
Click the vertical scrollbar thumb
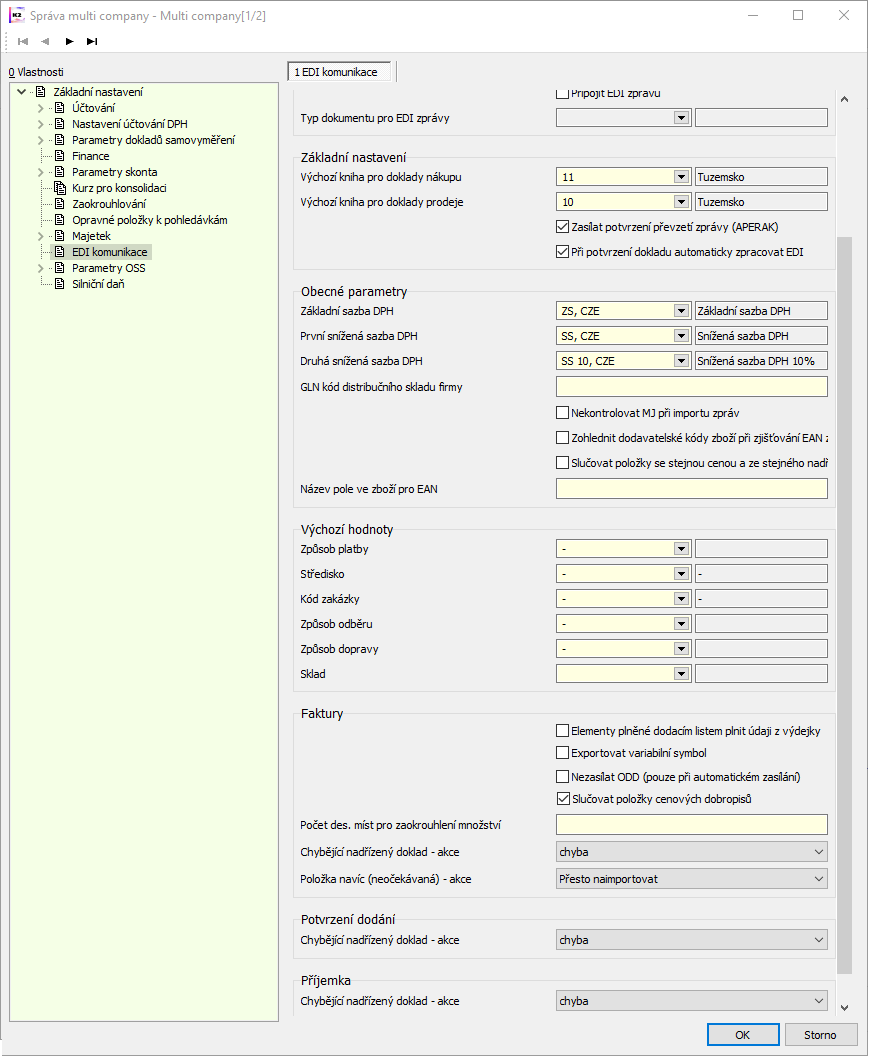(x=844, y=605)
